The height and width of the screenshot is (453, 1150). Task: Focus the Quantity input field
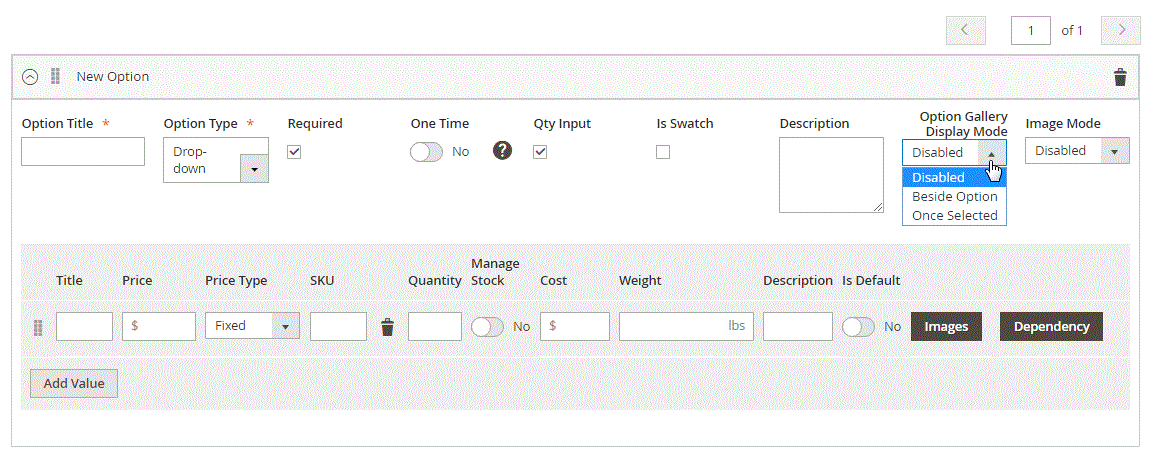tap(435, 326)
